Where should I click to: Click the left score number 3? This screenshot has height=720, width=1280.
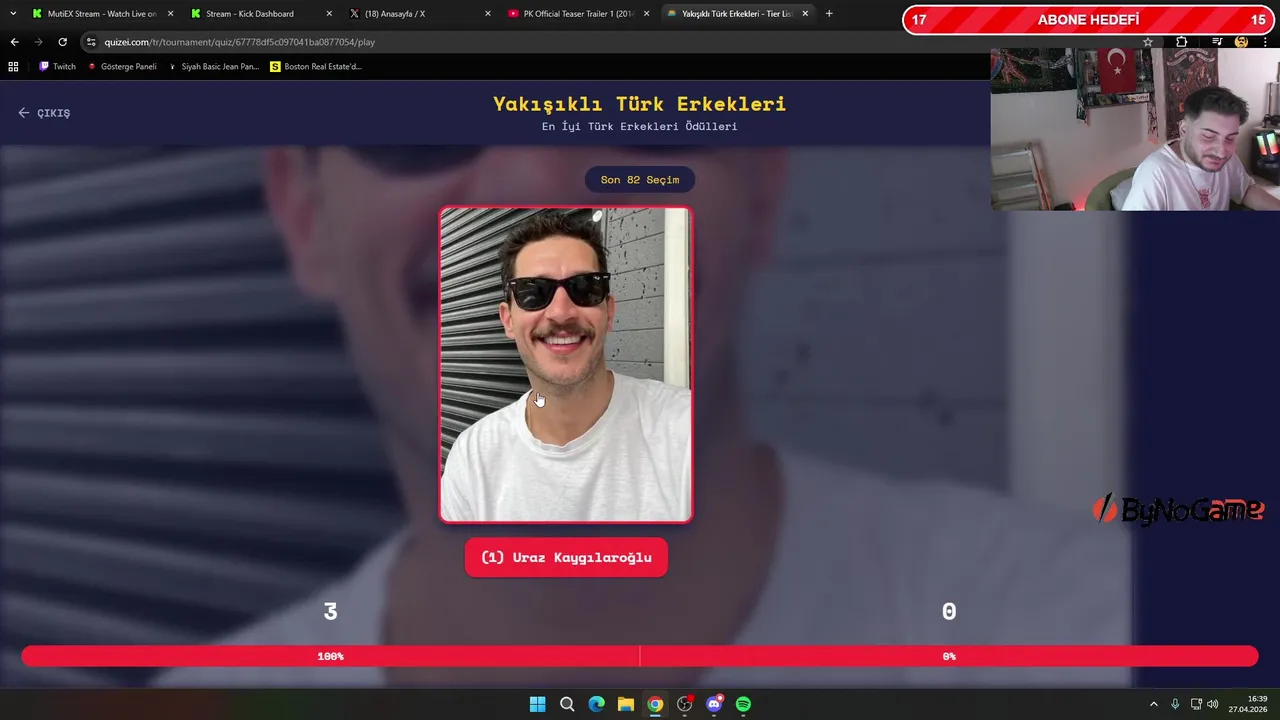tap(330, 612)
